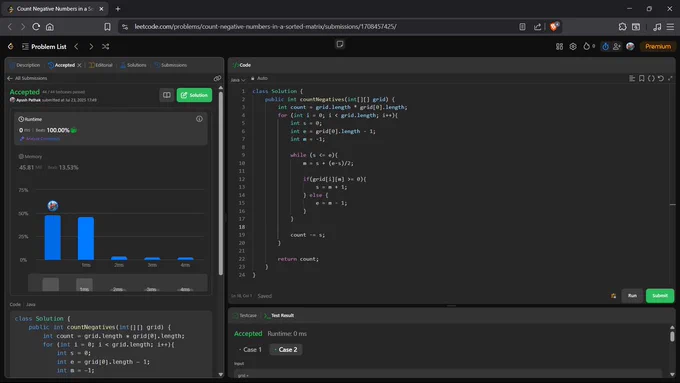The image size is (680, 383).
Task: Close the Accepted tab
Action: pos(79,65)
